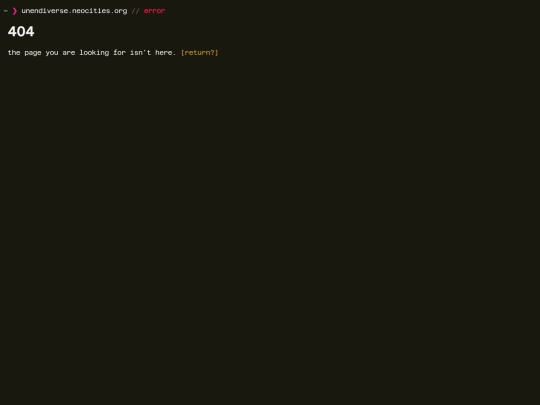Click the opening bracket of [return?]
The image size is (540, 405).
click(x=183, y=53)
